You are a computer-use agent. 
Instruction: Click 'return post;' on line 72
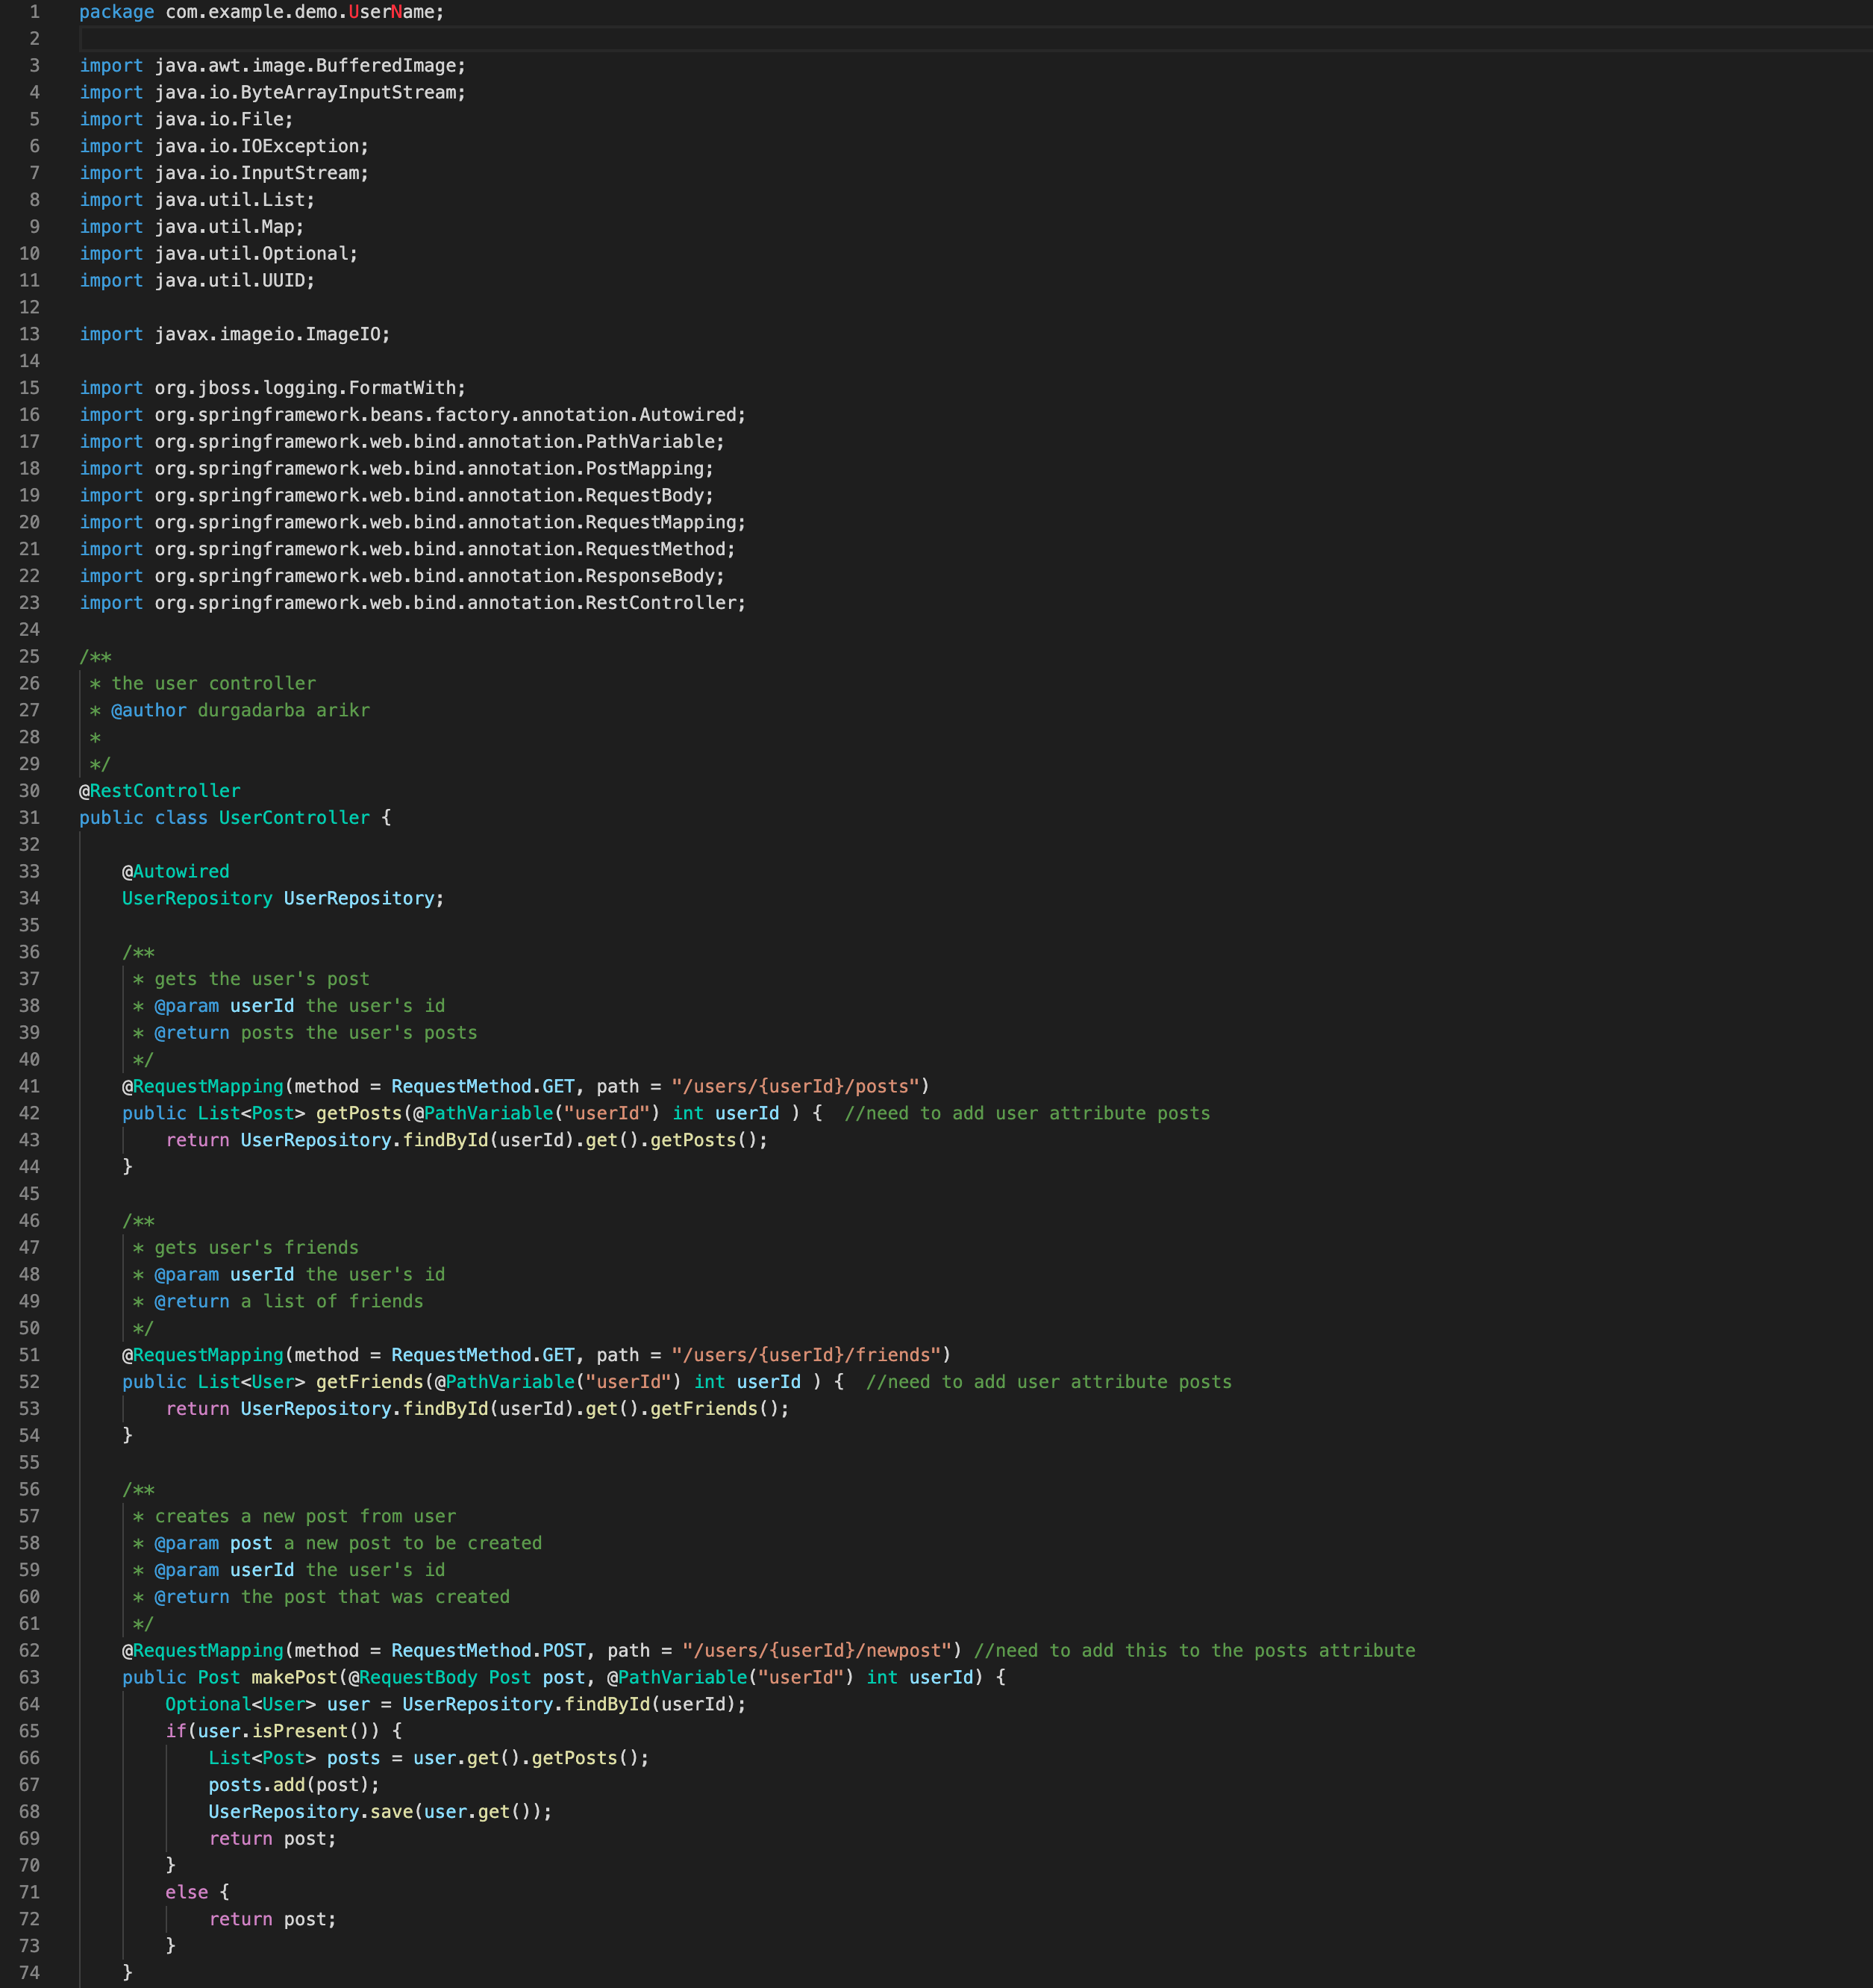(273, 1920)
